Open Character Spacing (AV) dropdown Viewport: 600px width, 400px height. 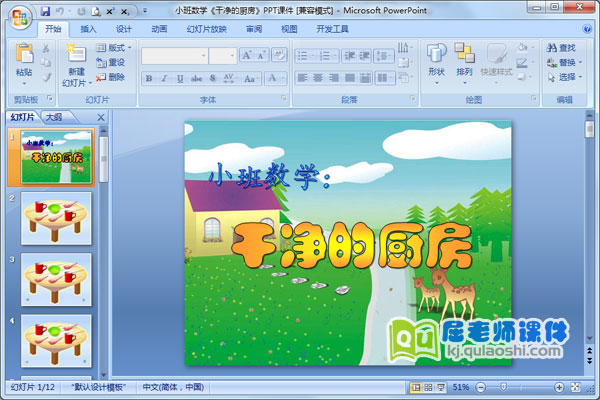230,78
